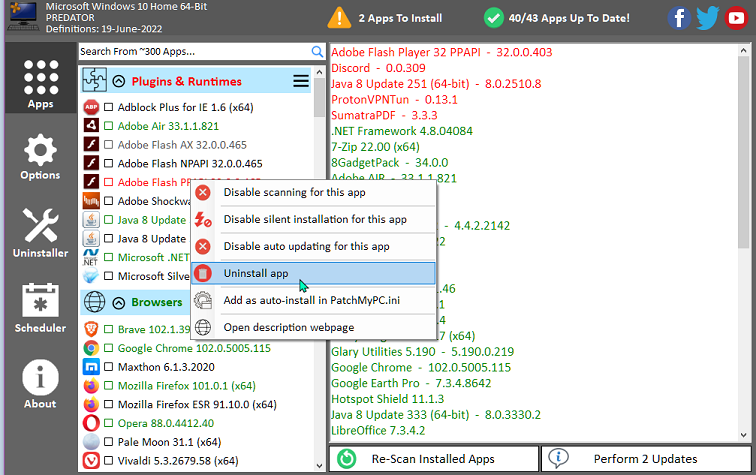Select Disable scanning for this app
The width and height of the screenshot is (756, 475).
[x=313, y=192]
